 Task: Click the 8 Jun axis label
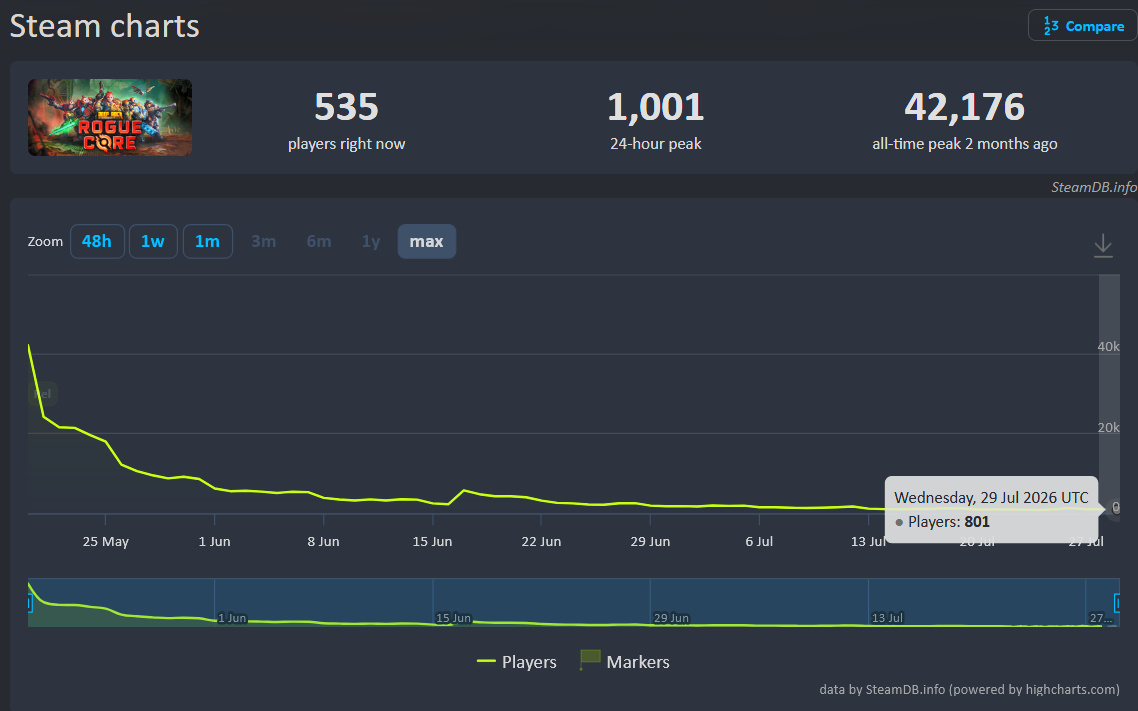click(323, 541)
